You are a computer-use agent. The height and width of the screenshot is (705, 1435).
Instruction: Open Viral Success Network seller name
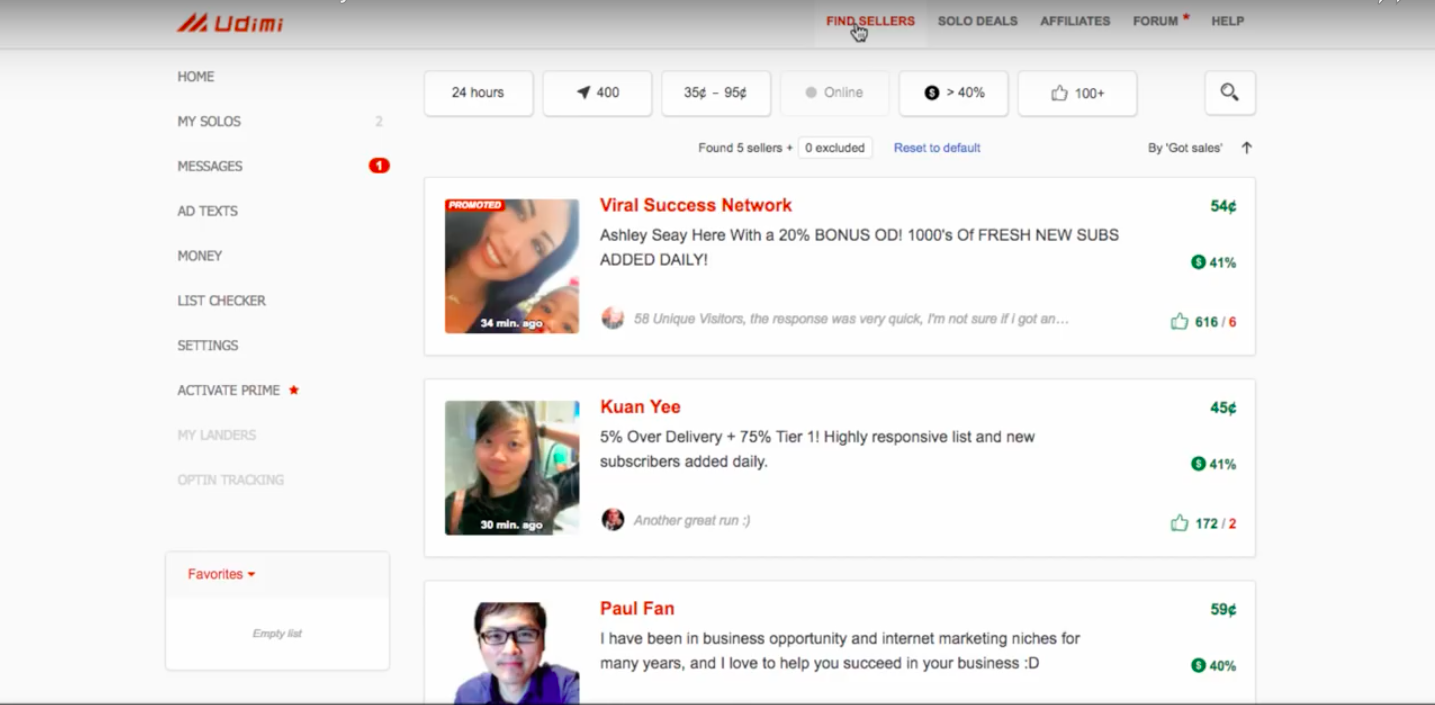[x=696, y=205]
